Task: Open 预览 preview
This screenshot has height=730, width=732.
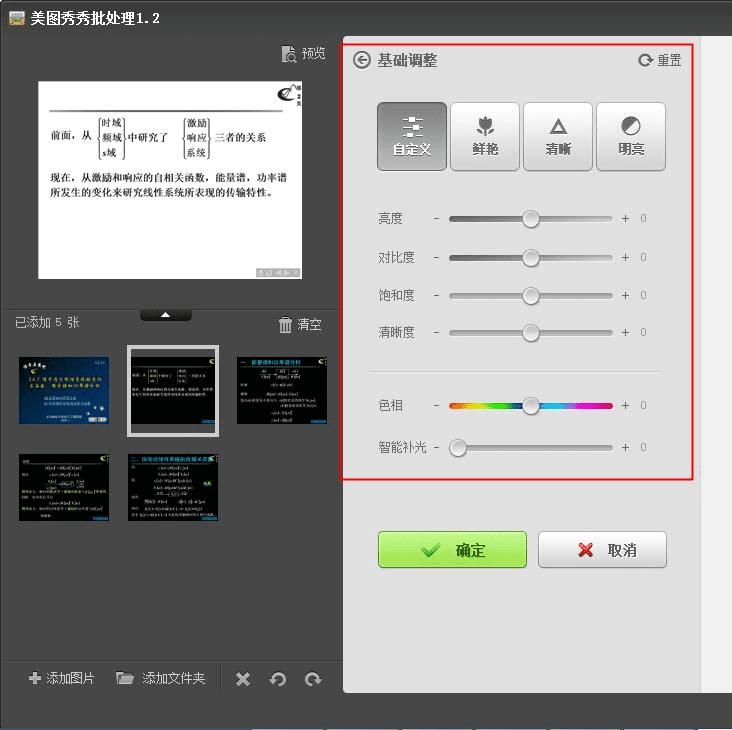Action: point(303,54)
